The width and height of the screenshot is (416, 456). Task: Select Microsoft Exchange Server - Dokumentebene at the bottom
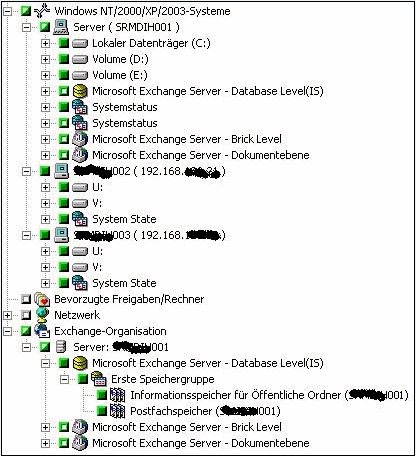tap(201, 443)
